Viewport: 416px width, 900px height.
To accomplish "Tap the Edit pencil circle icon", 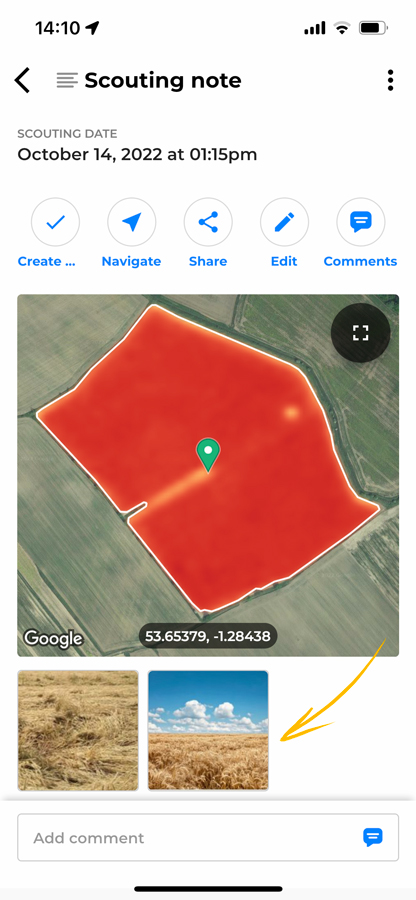I will click(284, 222).
